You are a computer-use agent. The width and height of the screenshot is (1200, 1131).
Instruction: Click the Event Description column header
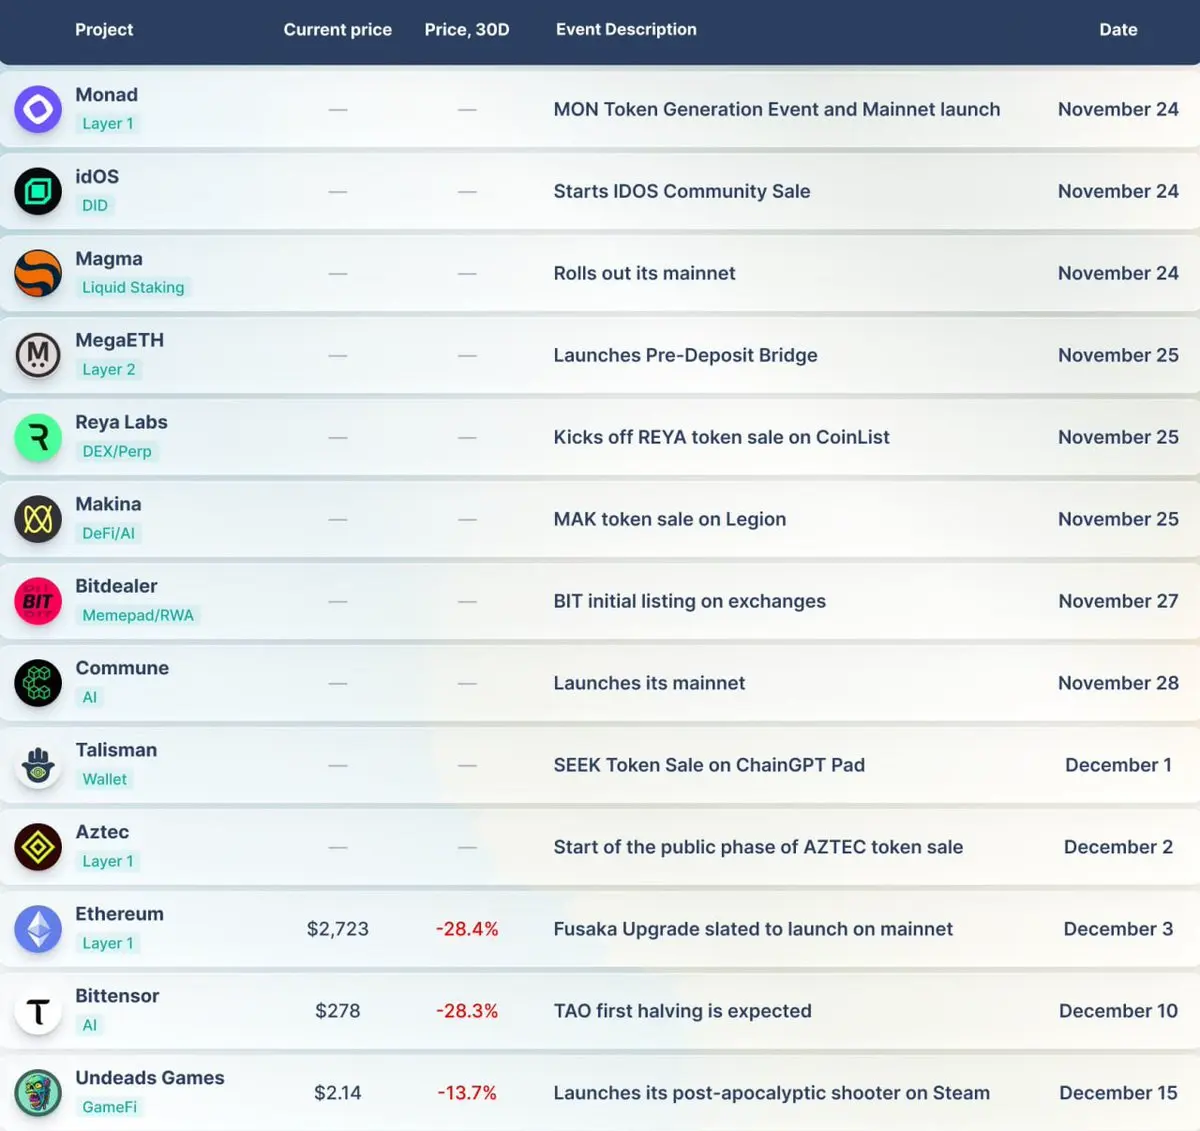(x=626, y=30)
